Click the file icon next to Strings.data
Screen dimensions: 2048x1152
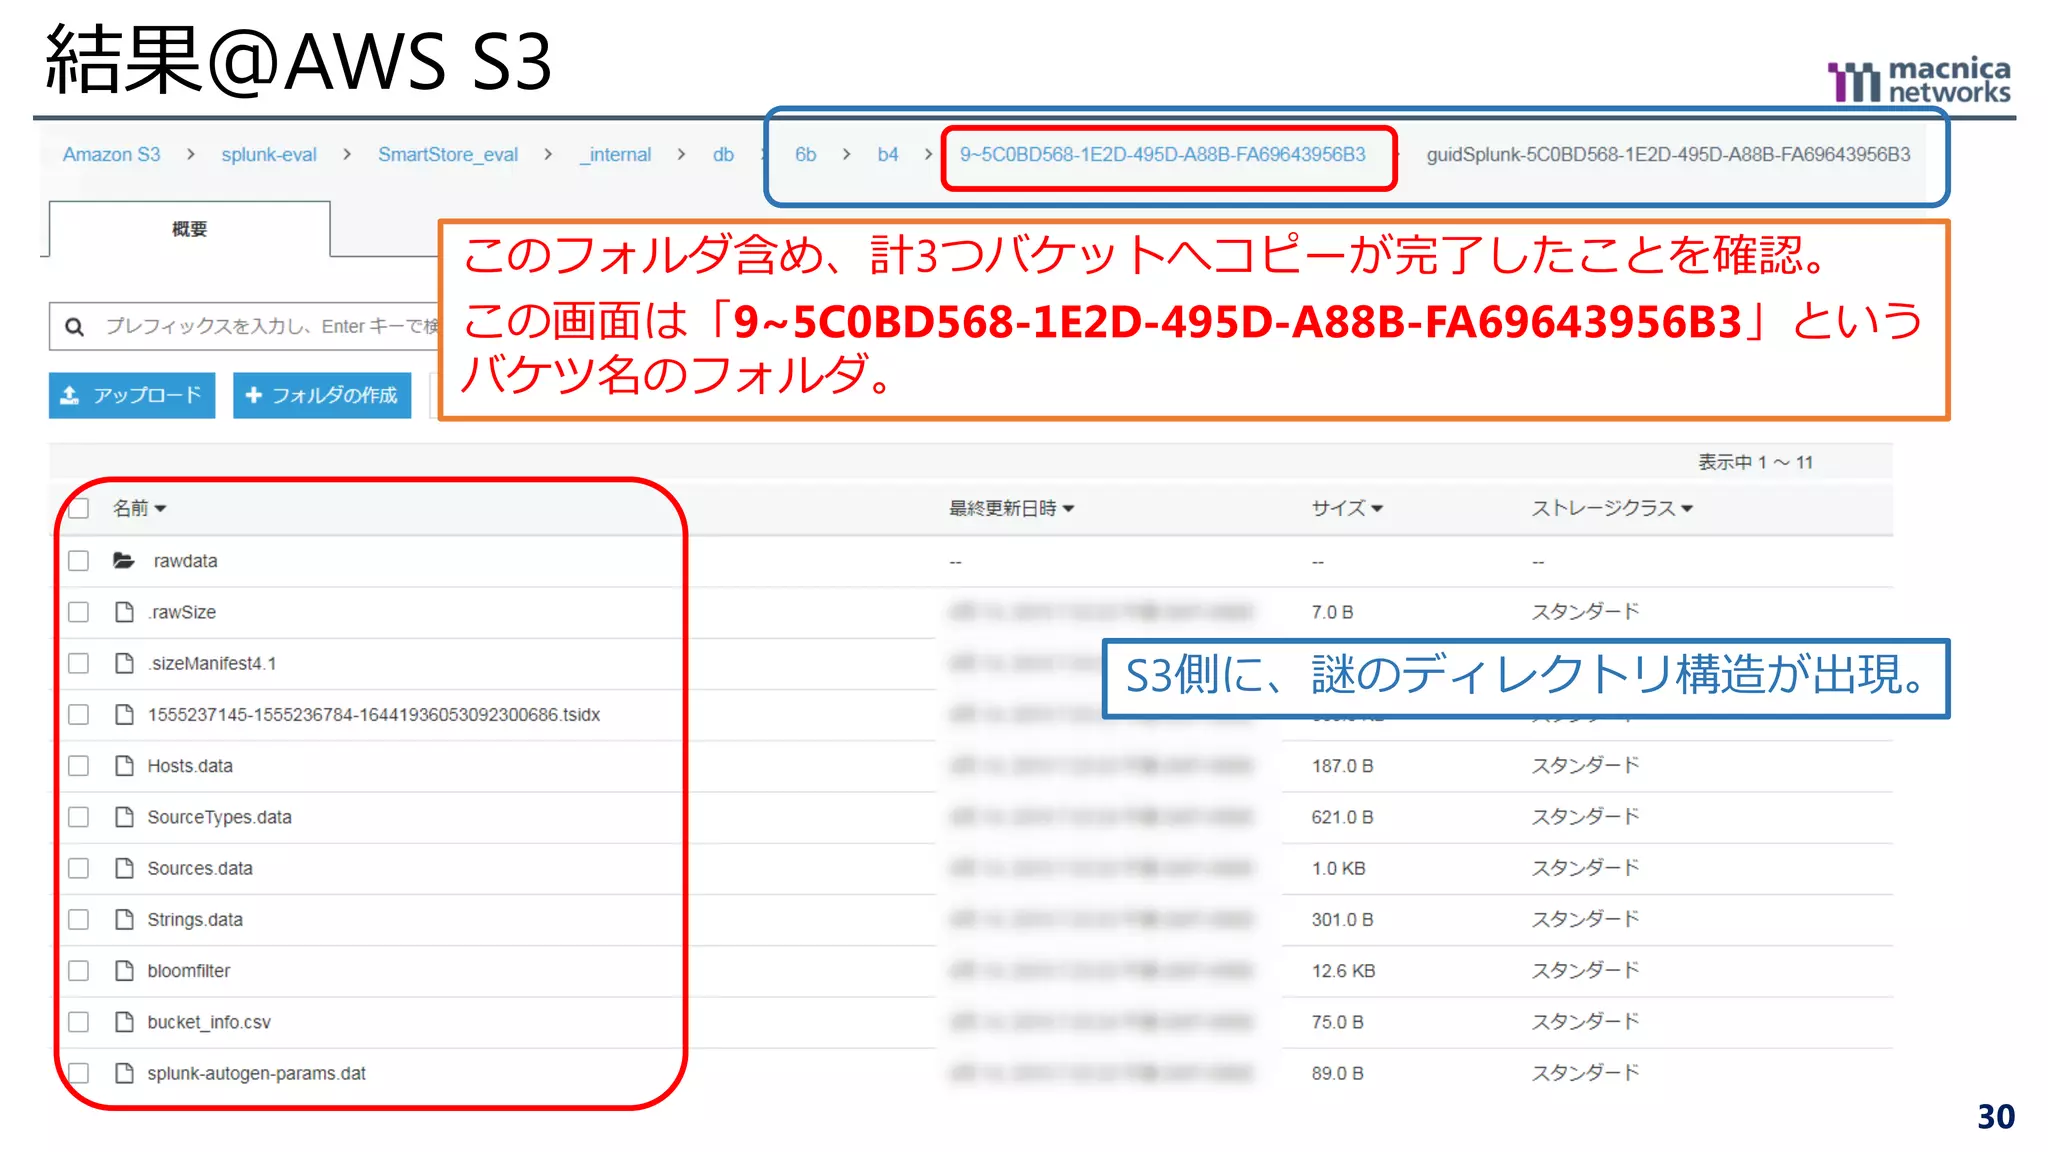pyautogui.click(x=125, y=919)
